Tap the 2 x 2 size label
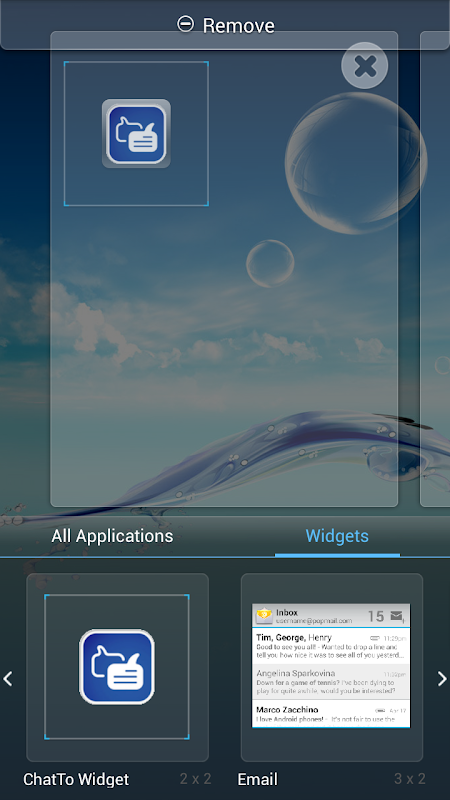This screenshot has height=800, width=450. point(195,779)
